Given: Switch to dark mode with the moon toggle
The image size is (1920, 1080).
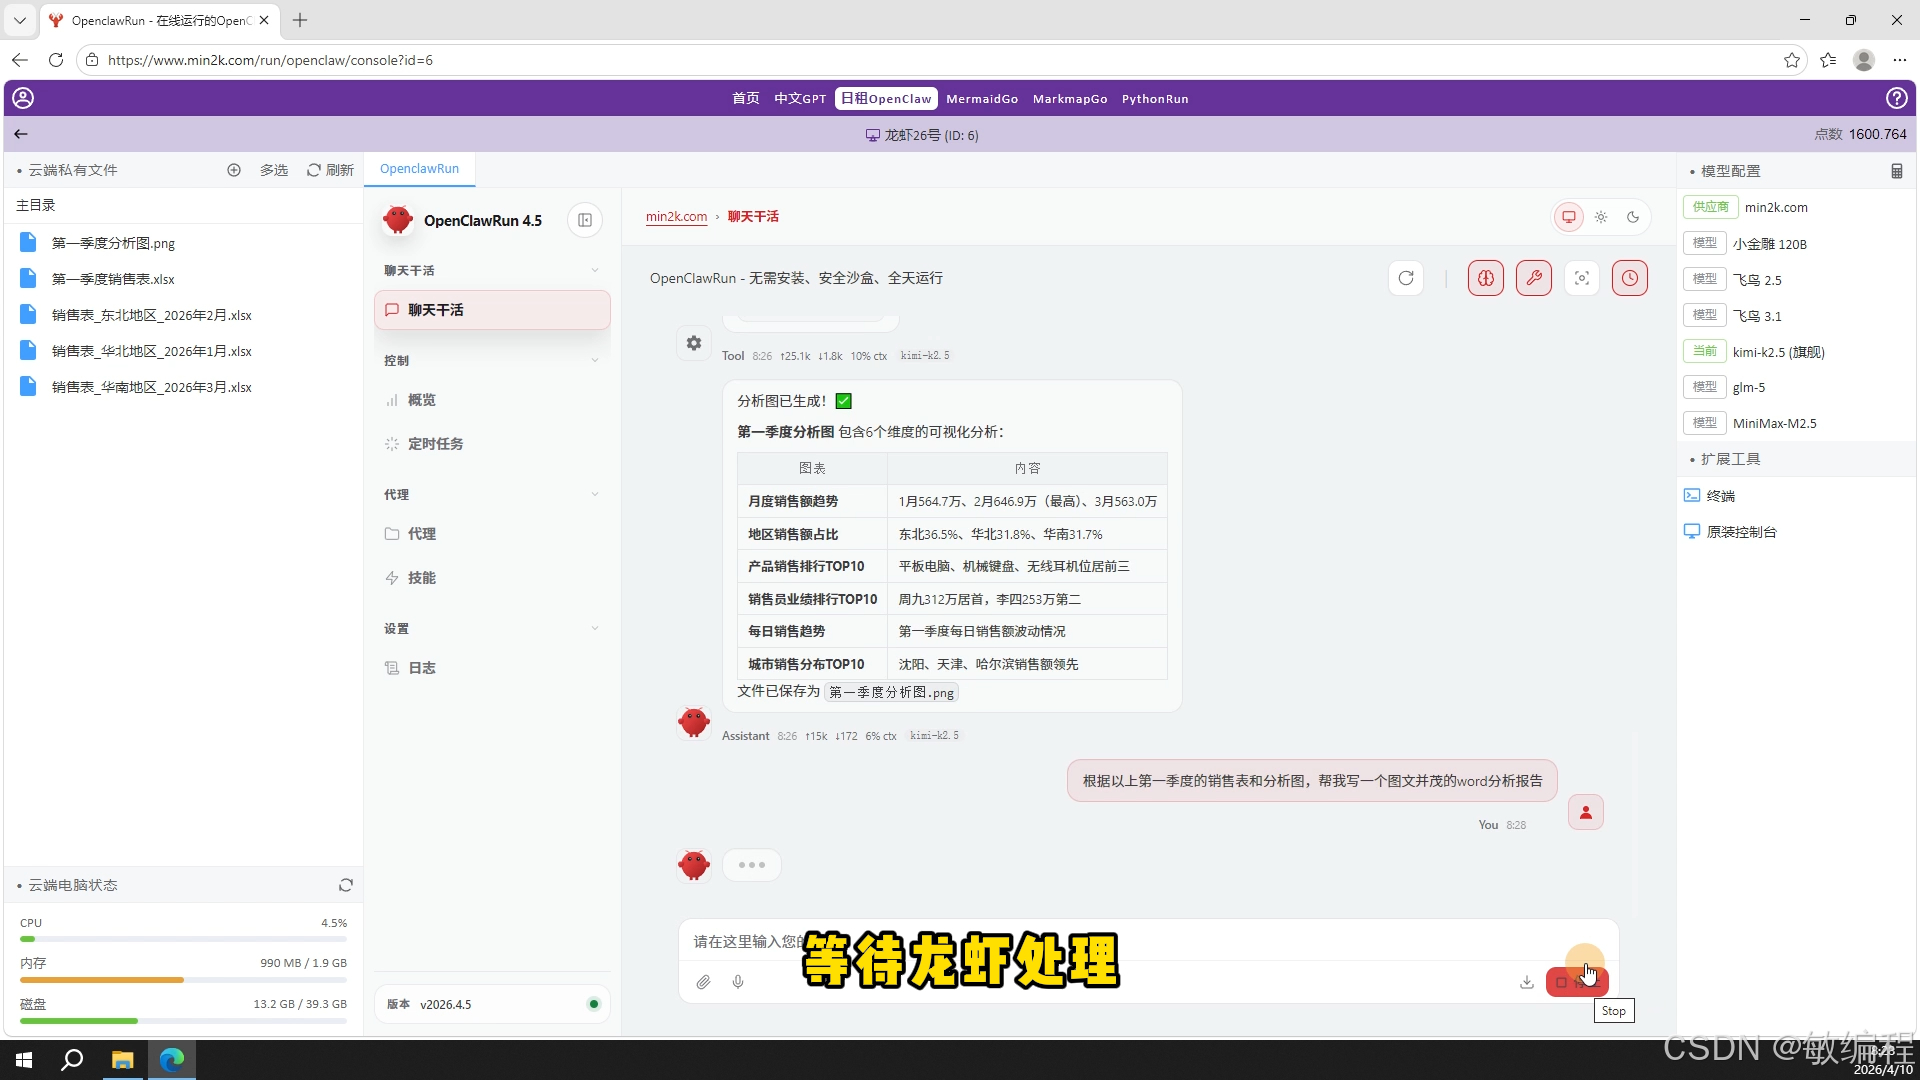Looking at the screenshot, I should [x=1633, y=217].
